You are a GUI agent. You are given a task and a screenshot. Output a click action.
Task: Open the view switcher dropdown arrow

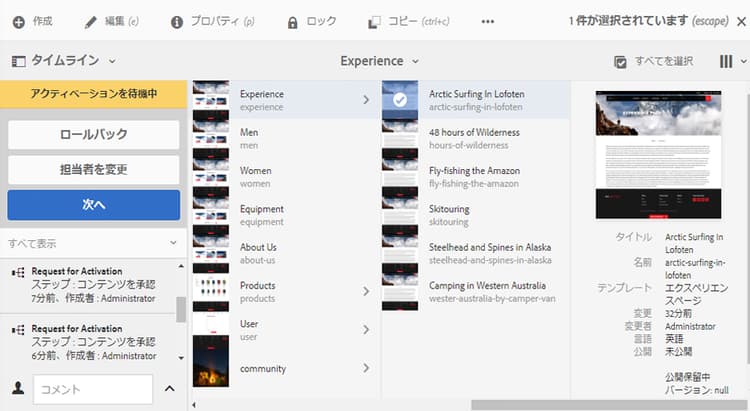[x=743, y=61]
